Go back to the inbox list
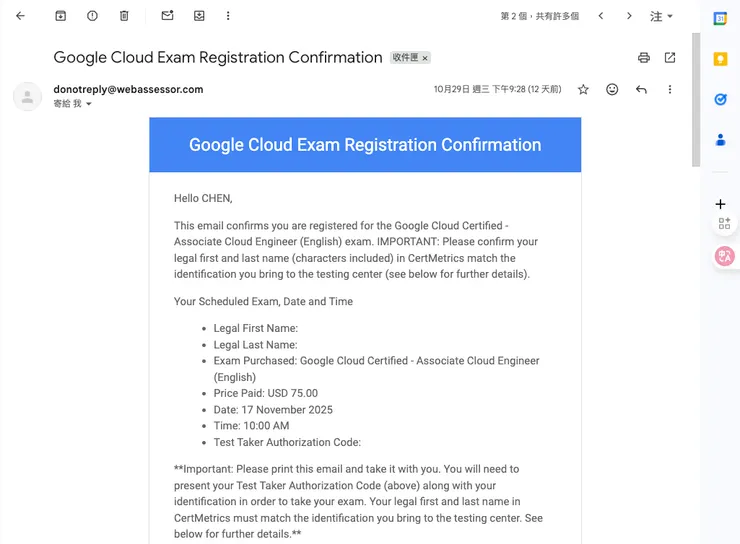Viewport: 740px width, 544px height. coord(20,16)
